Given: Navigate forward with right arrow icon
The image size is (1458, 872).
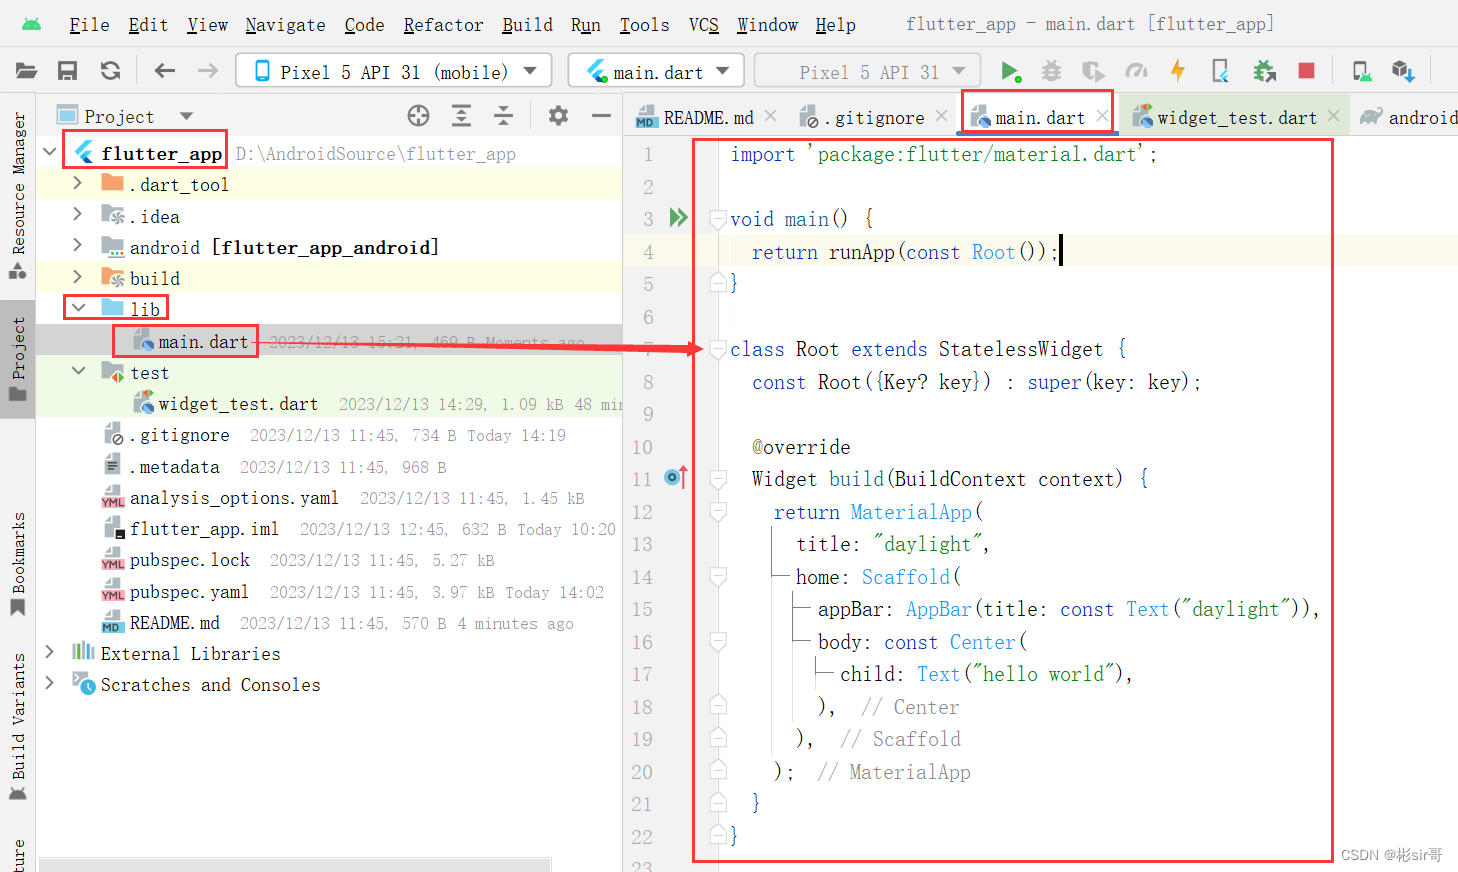Looking at the screenshot, I should [x=208, y=71].
